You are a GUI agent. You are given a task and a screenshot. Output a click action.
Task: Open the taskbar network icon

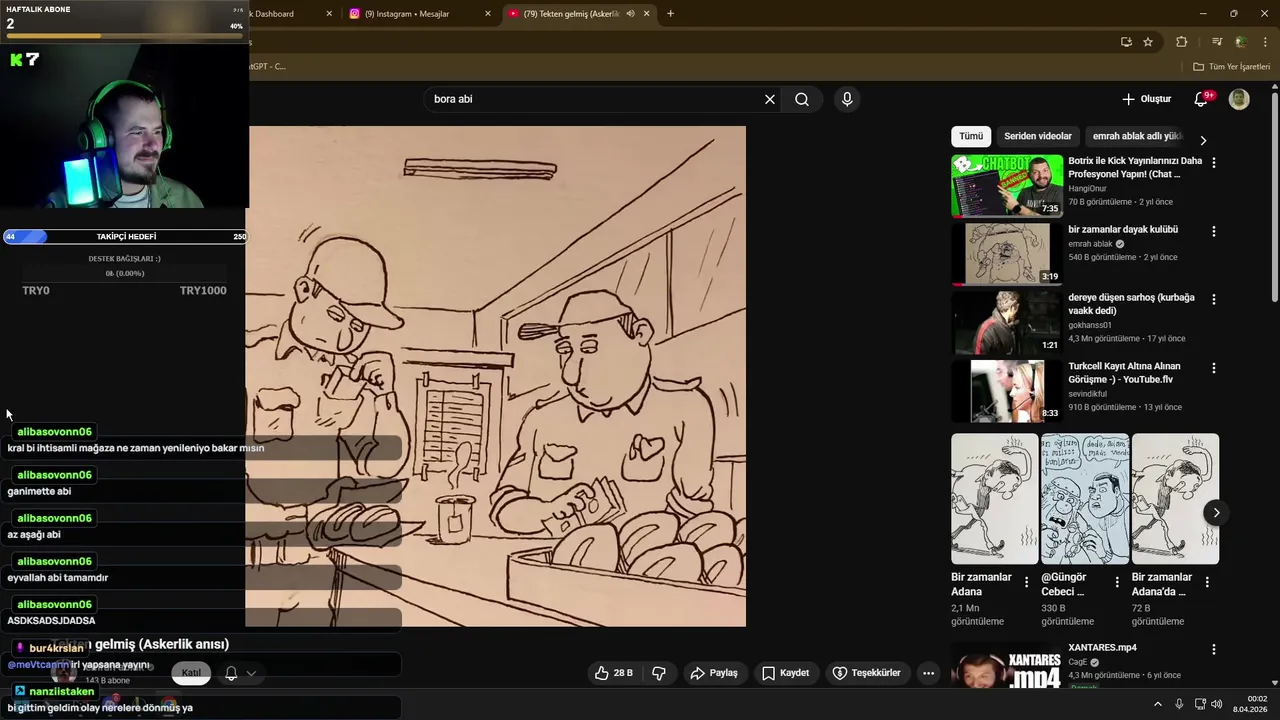click(x=1200, y=704)
